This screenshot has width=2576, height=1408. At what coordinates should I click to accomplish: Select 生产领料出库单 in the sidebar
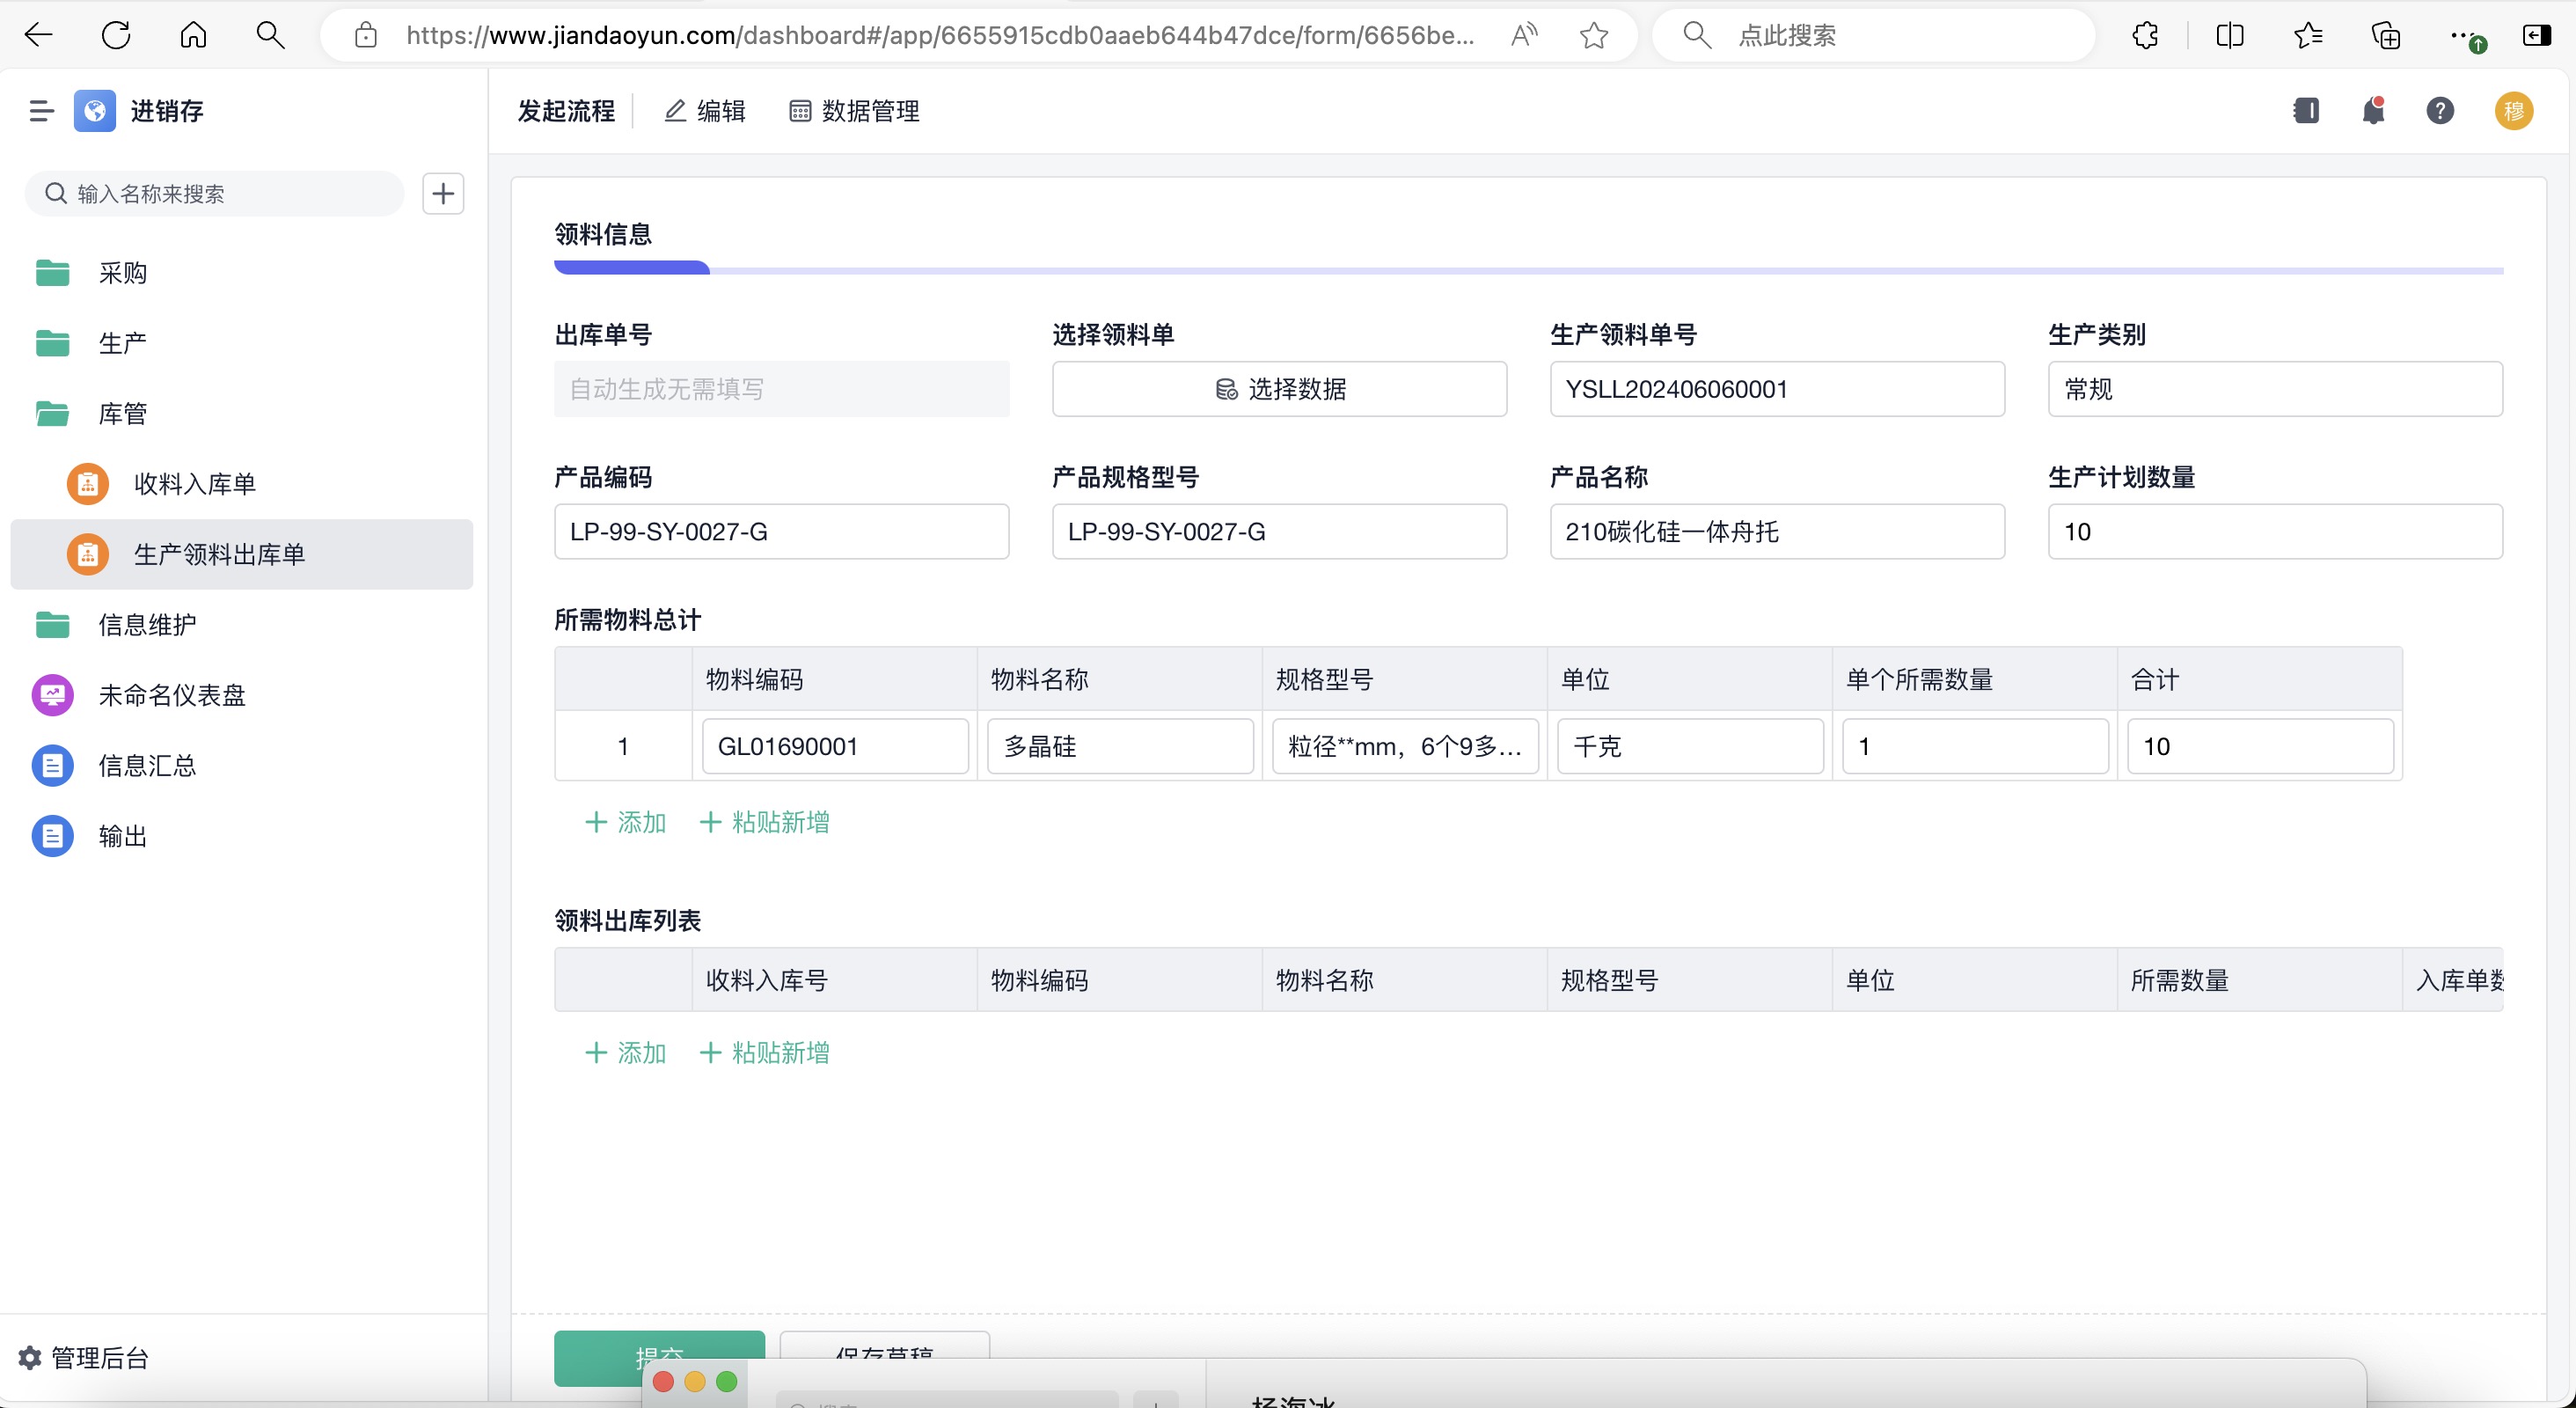coord(241,554)
